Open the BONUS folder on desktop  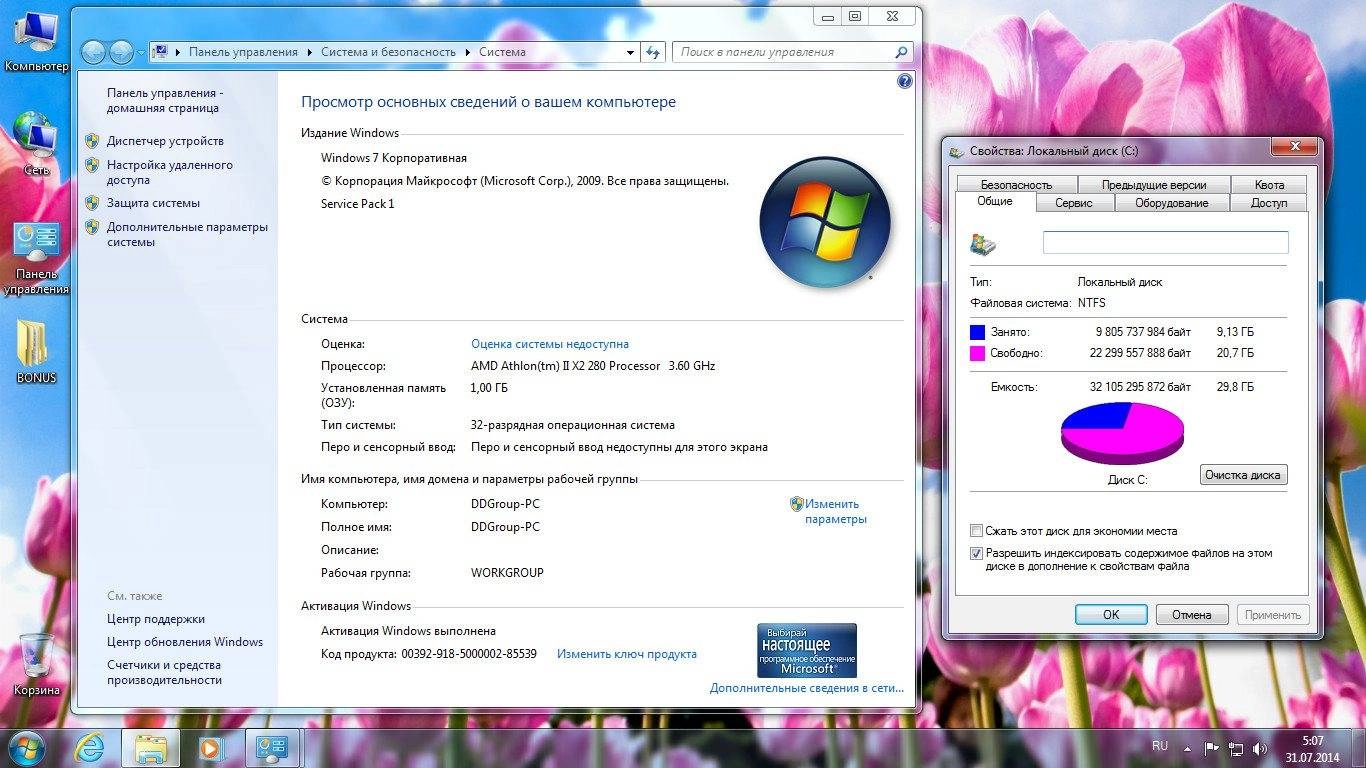36,351
